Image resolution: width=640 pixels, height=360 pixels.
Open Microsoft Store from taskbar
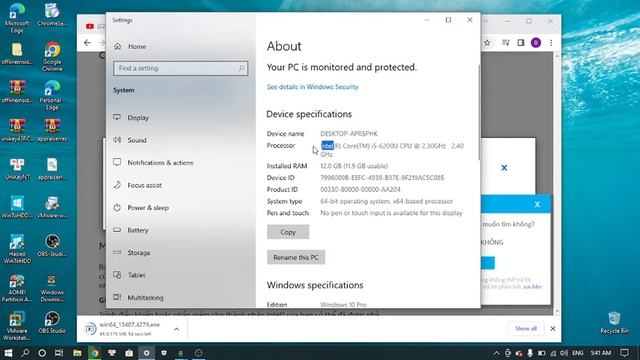(129, 353)
